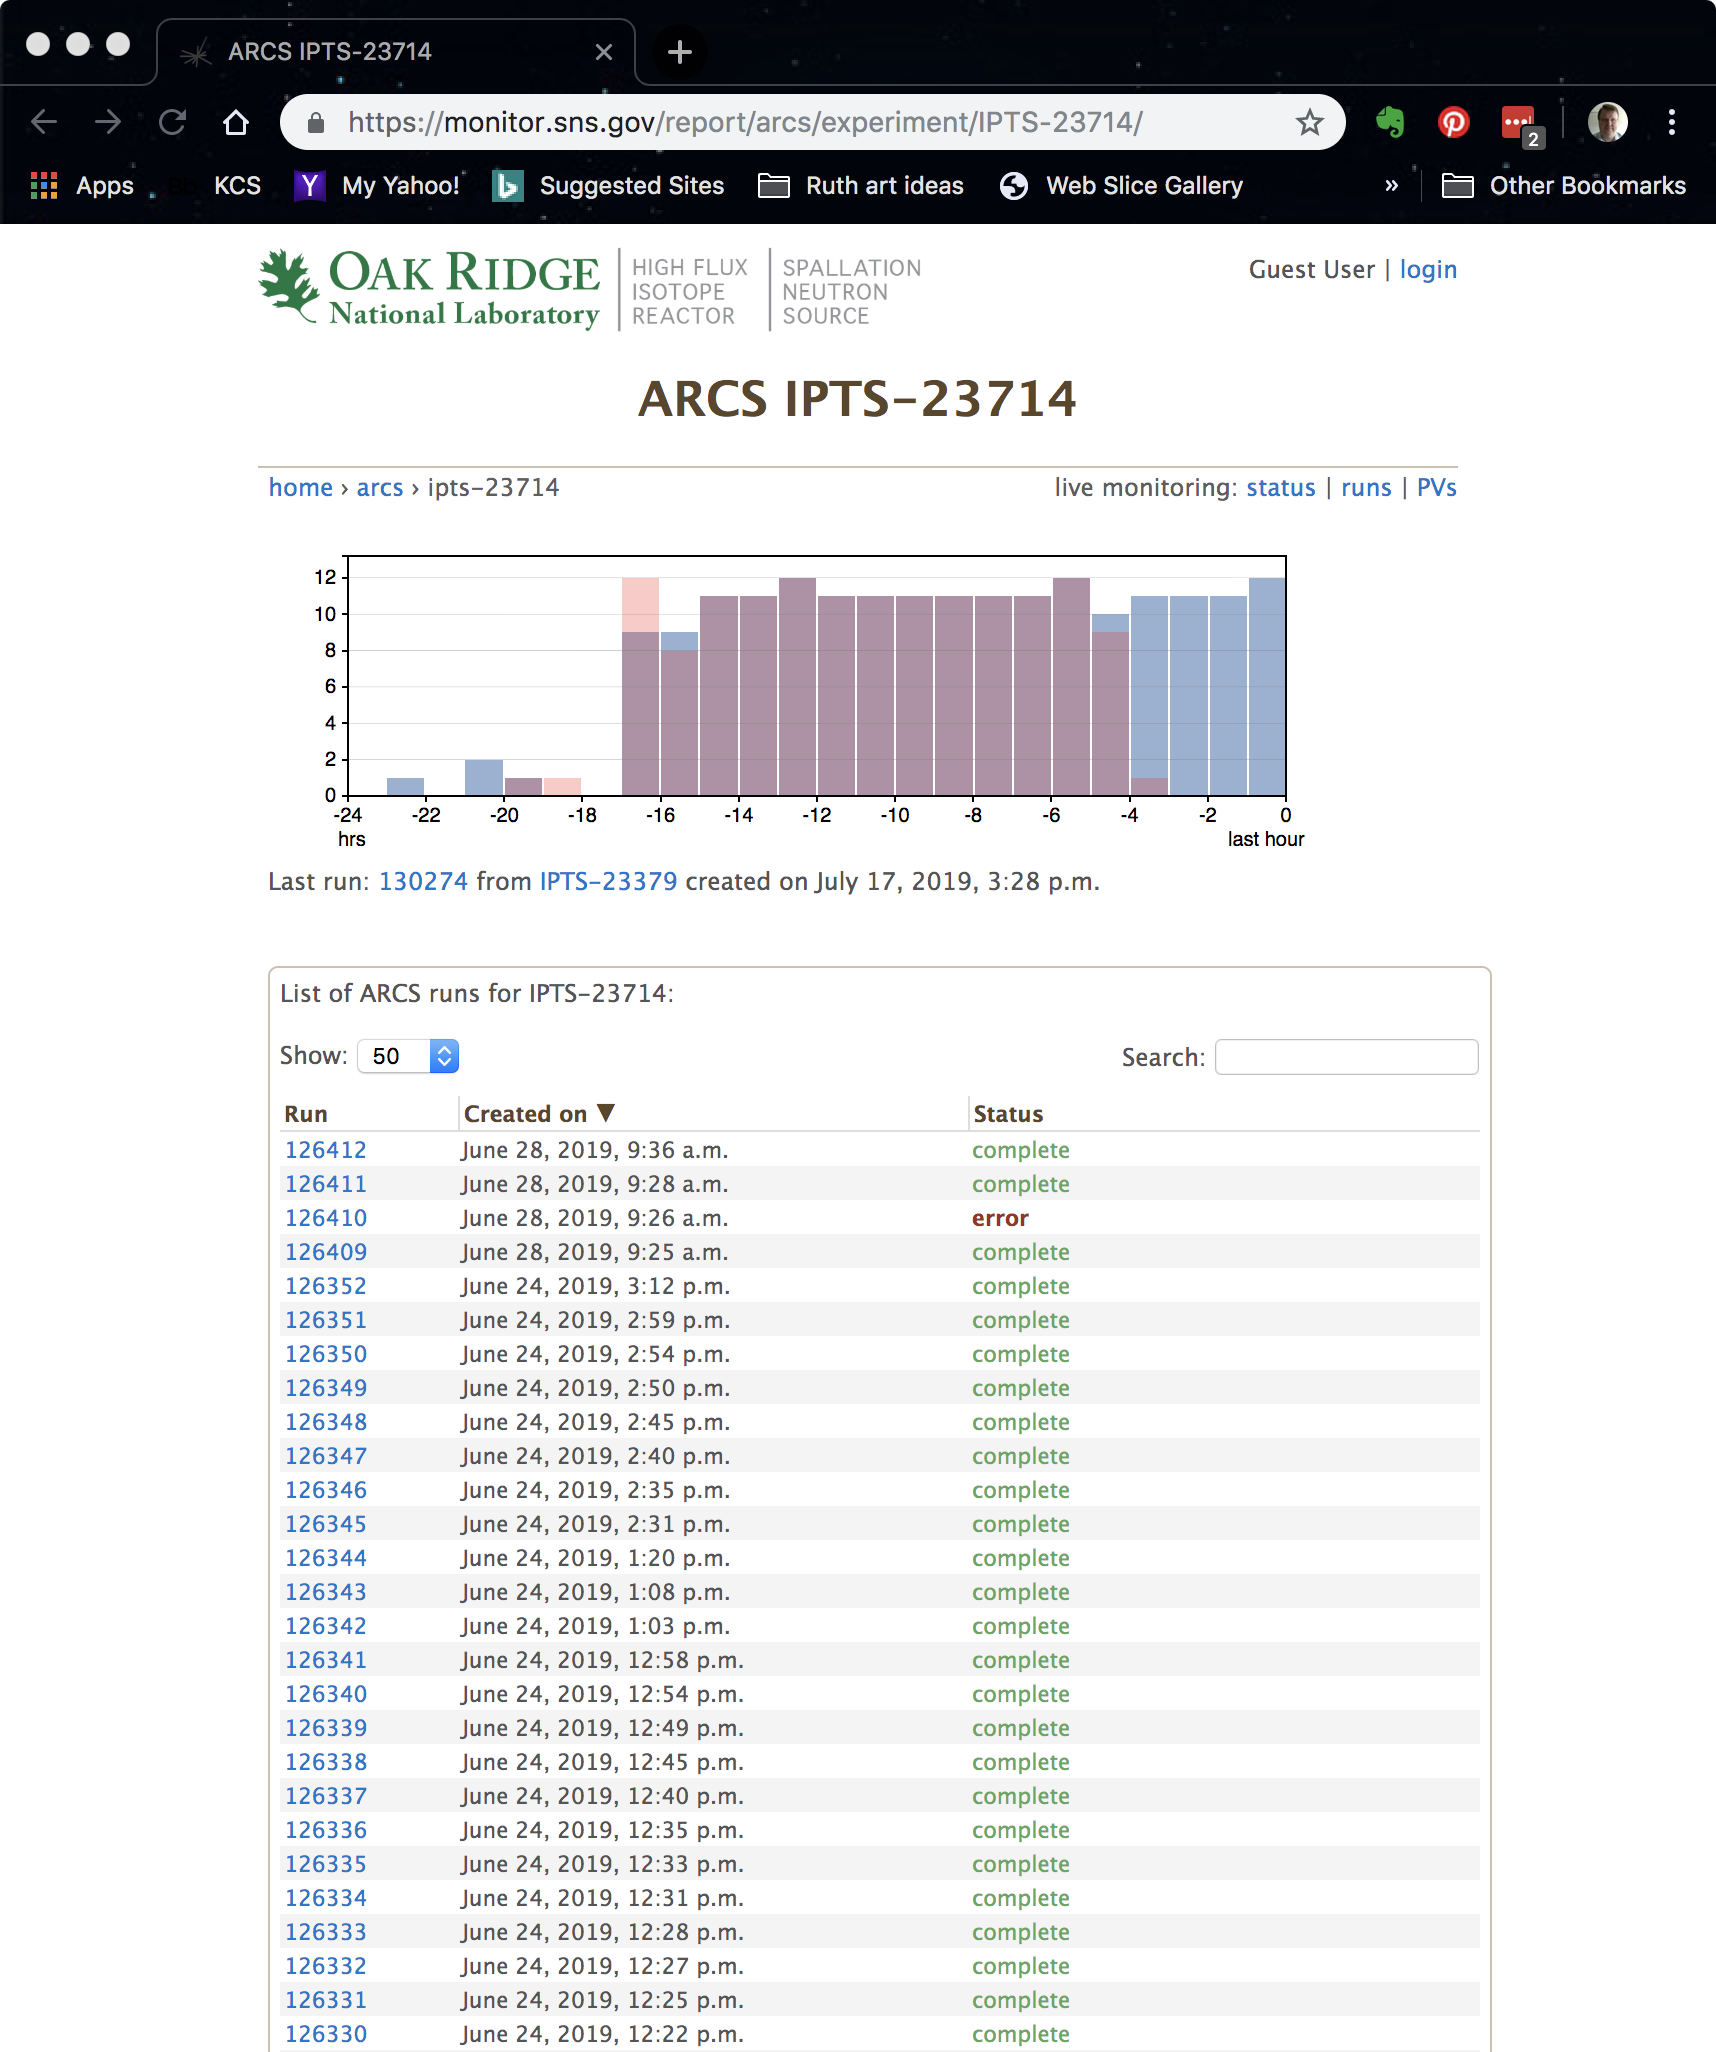Expand hidden bookmarks with the chevron
The width and height of the screenshot is (1716, 2052).
pos(1391,186)
